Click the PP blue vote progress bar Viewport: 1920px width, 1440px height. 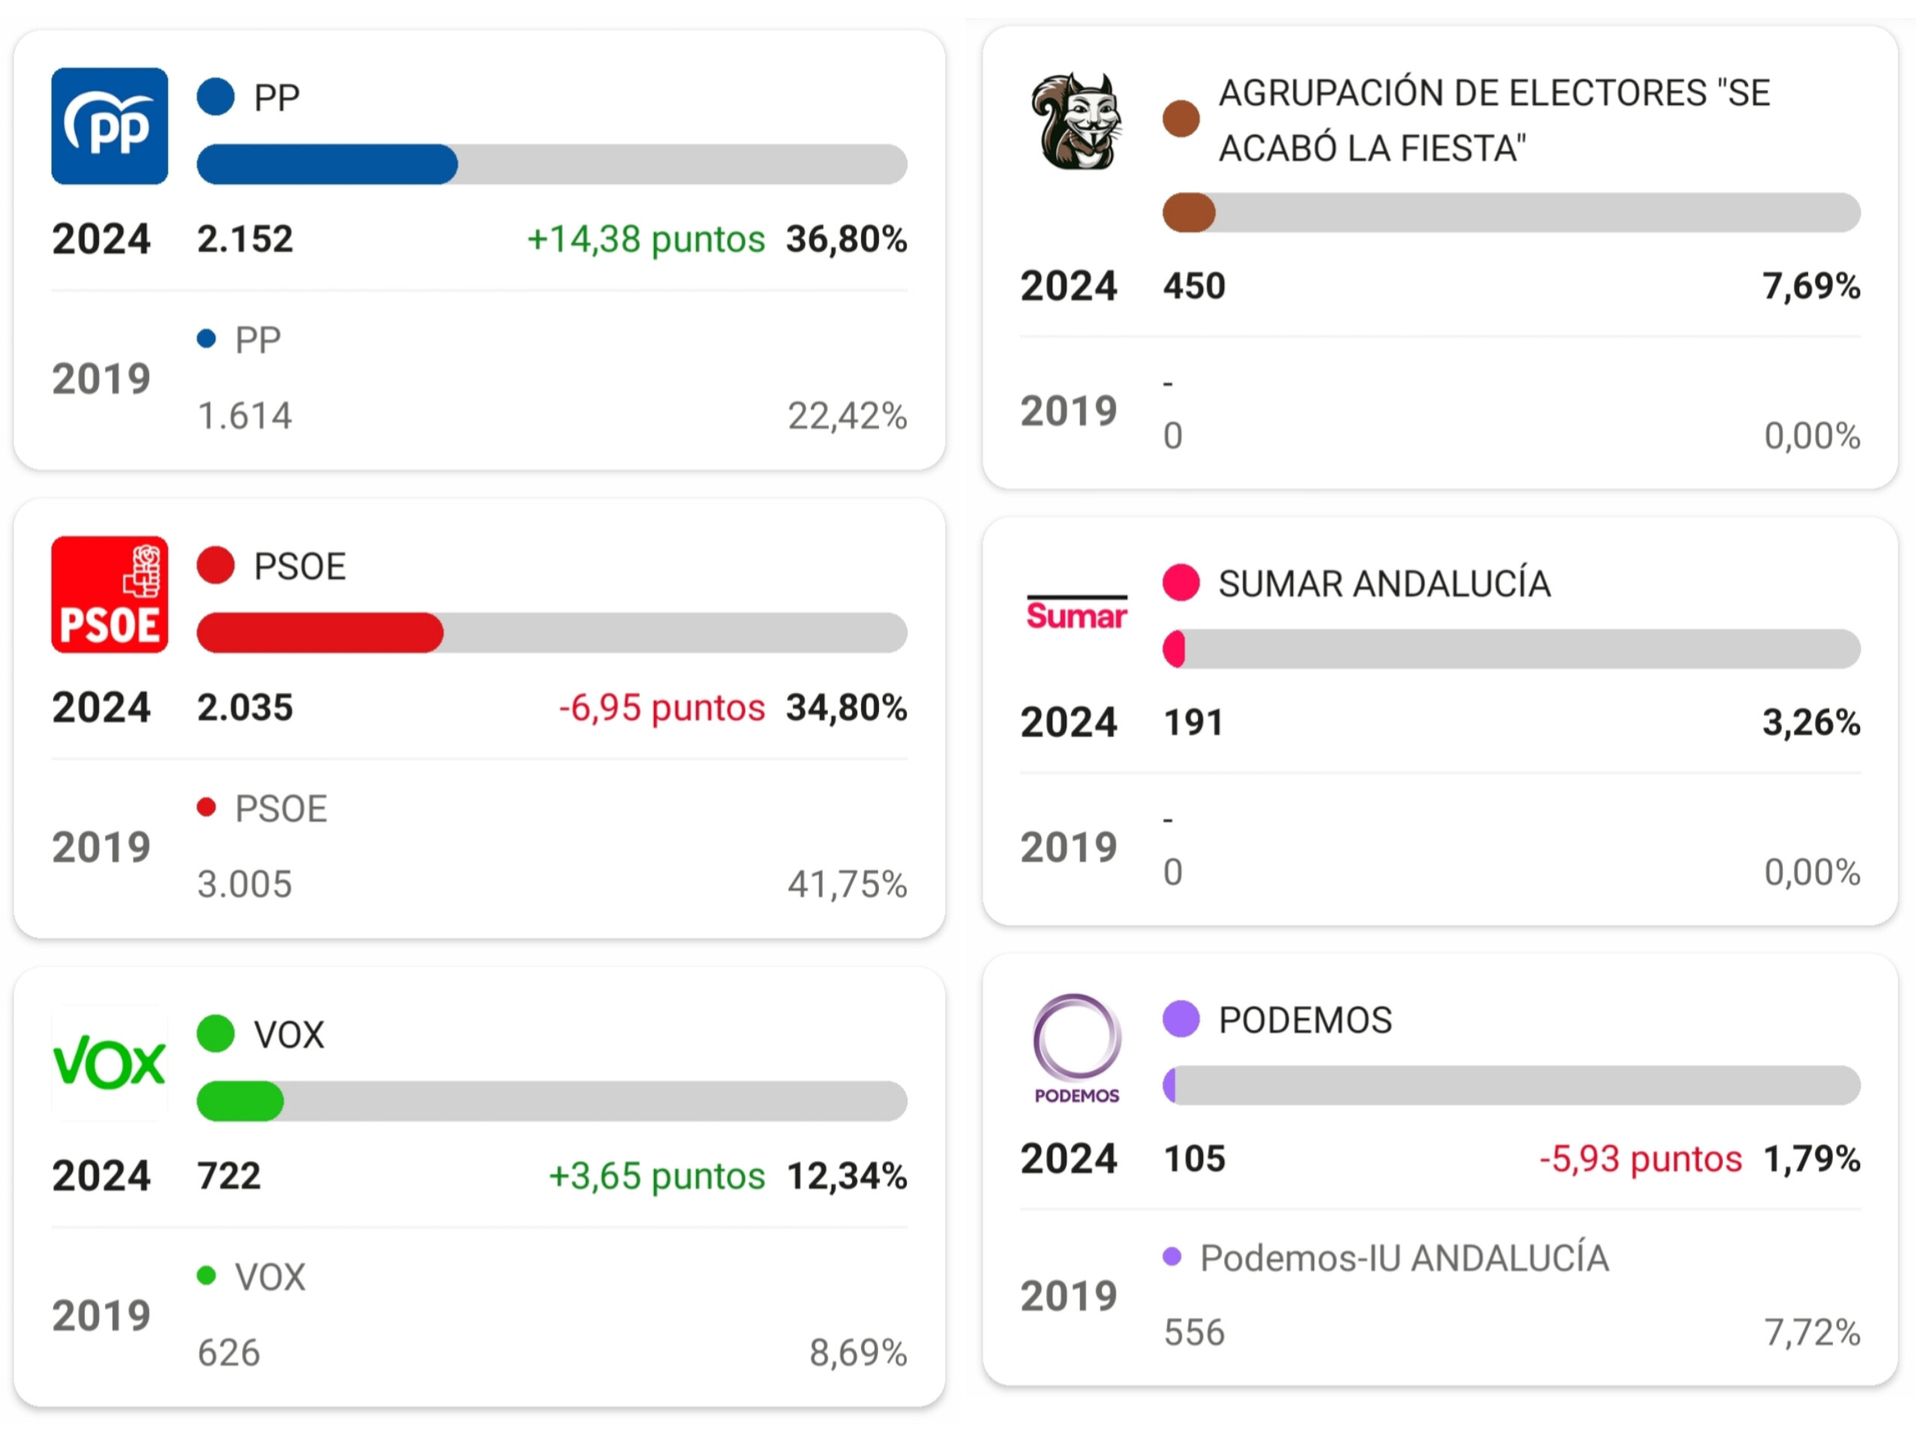tap(551, 164)
